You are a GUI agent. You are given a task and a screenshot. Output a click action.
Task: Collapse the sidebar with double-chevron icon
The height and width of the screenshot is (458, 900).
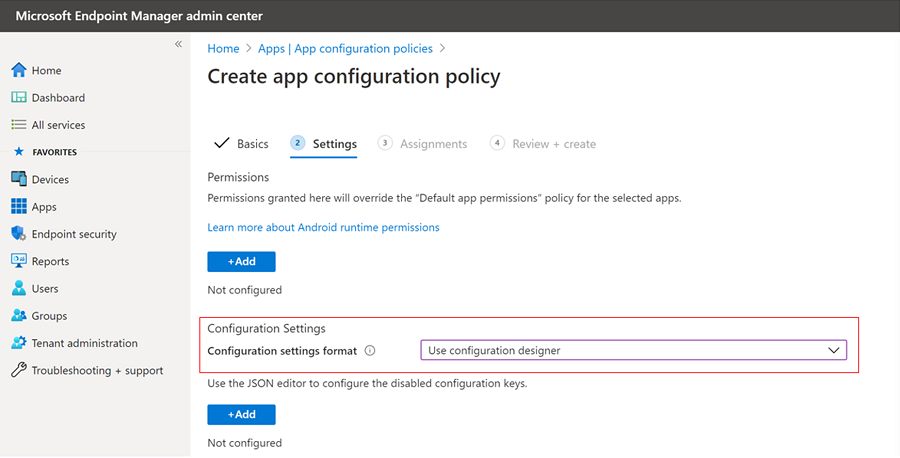click(179, 44)
